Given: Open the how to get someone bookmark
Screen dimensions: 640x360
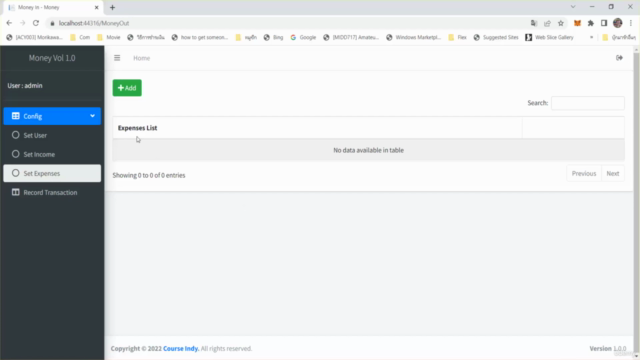Looking at the screenshot, I should click(200, 37).
